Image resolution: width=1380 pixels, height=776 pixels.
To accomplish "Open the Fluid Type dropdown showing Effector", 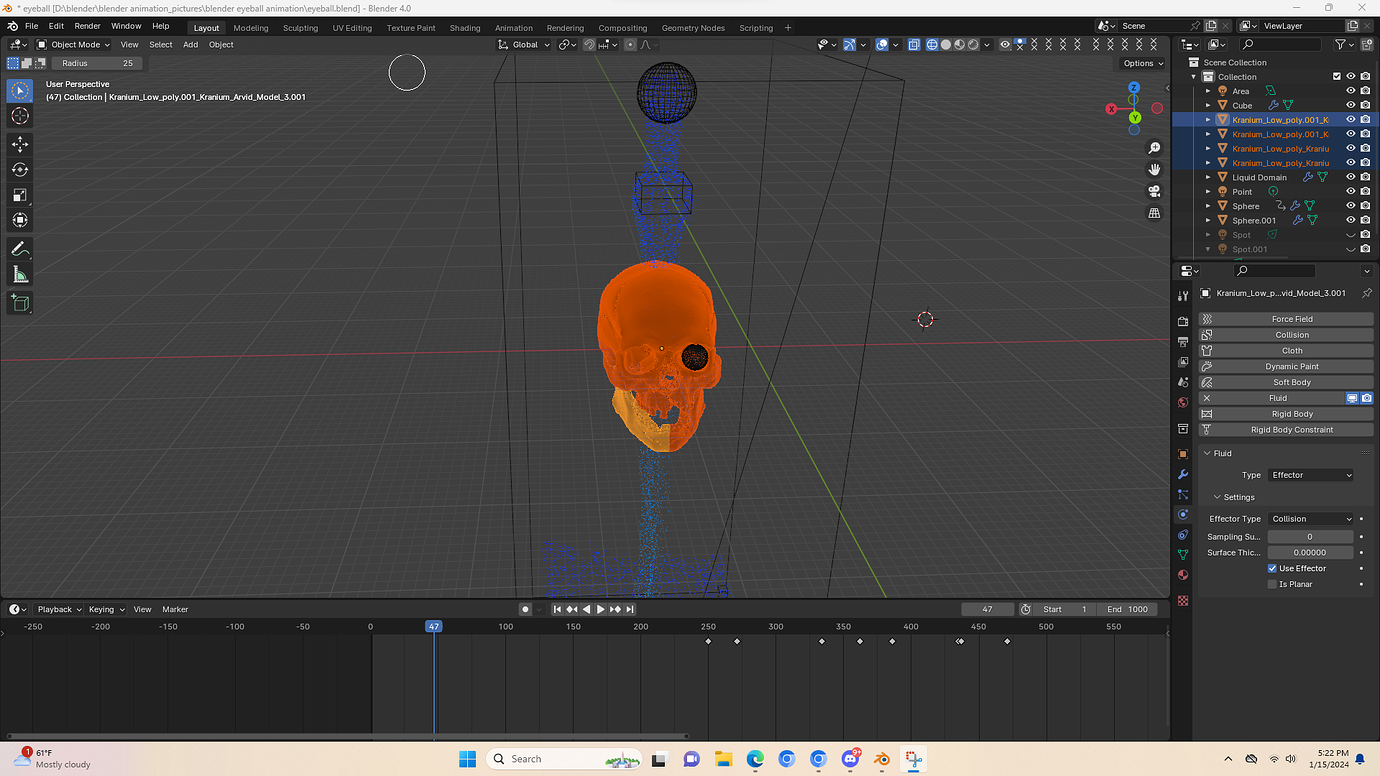I will (x=1311, y=475).
